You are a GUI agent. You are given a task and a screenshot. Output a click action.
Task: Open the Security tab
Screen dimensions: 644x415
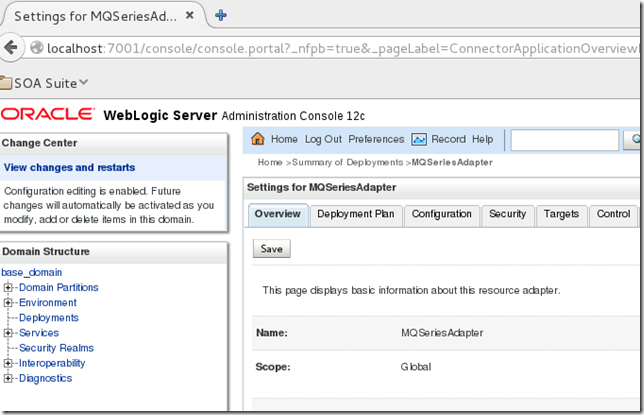507,214
